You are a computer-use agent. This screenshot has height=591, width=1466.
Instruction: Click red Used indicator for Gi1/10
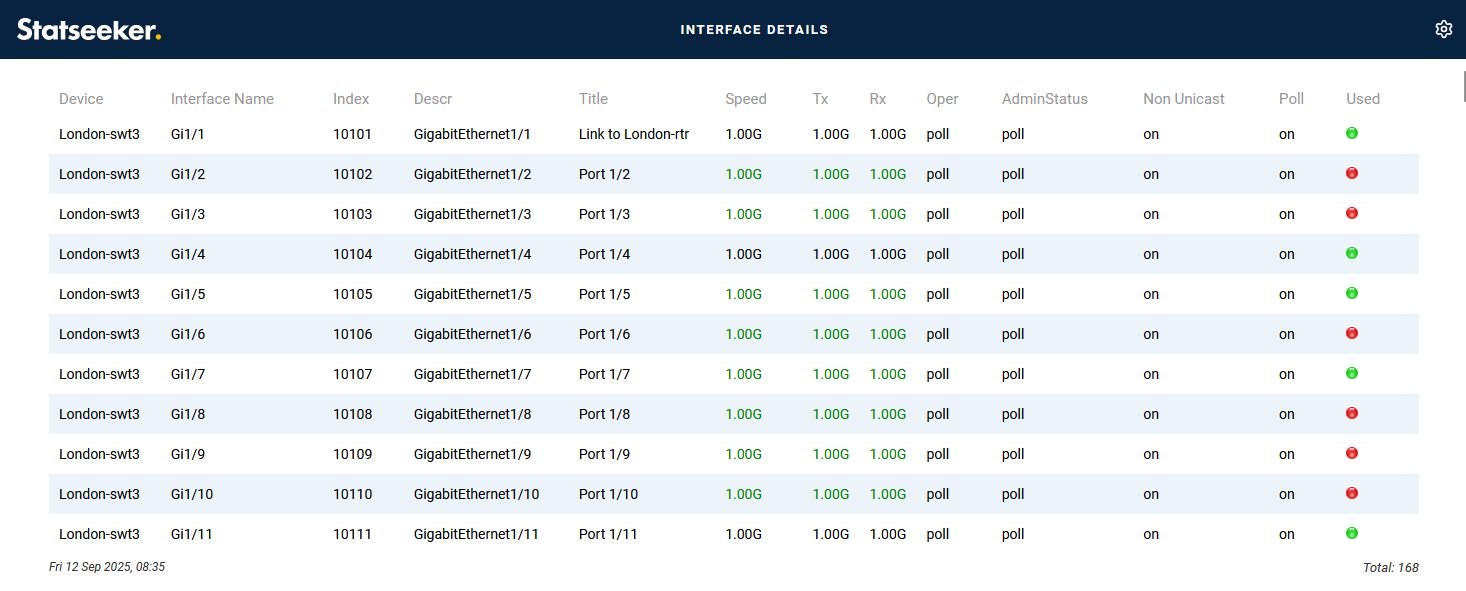1352,493
